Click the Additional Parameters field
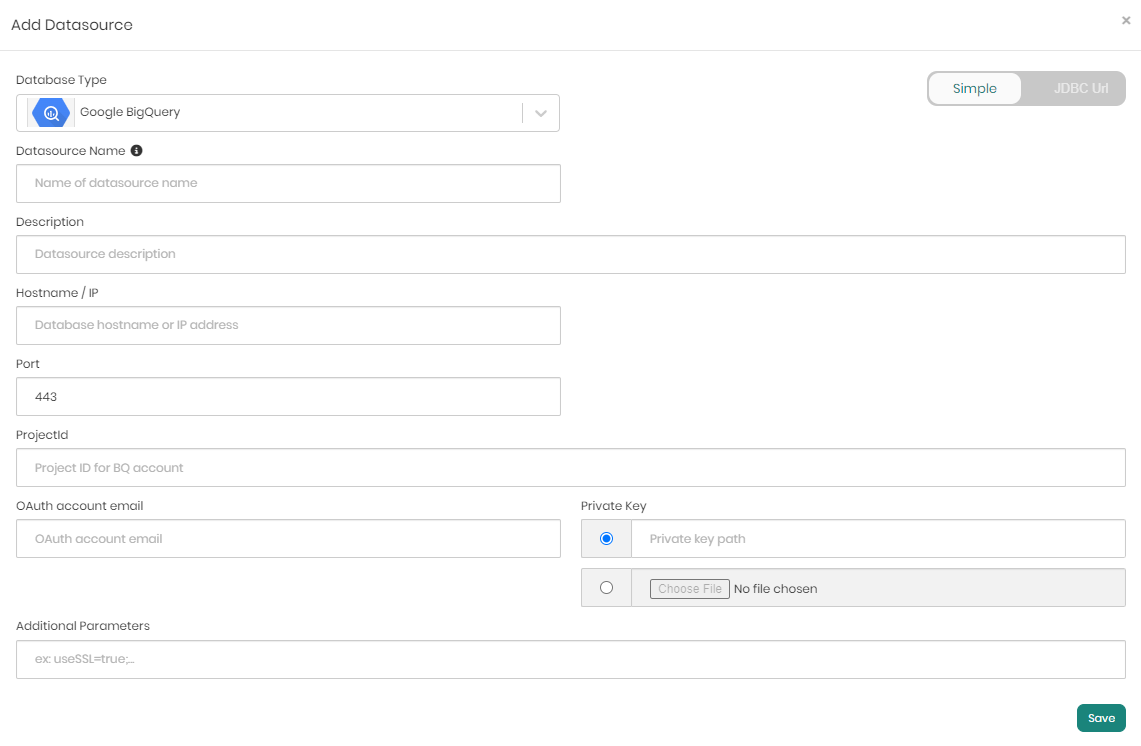The image size is (1141, 746). pos(570,659)
